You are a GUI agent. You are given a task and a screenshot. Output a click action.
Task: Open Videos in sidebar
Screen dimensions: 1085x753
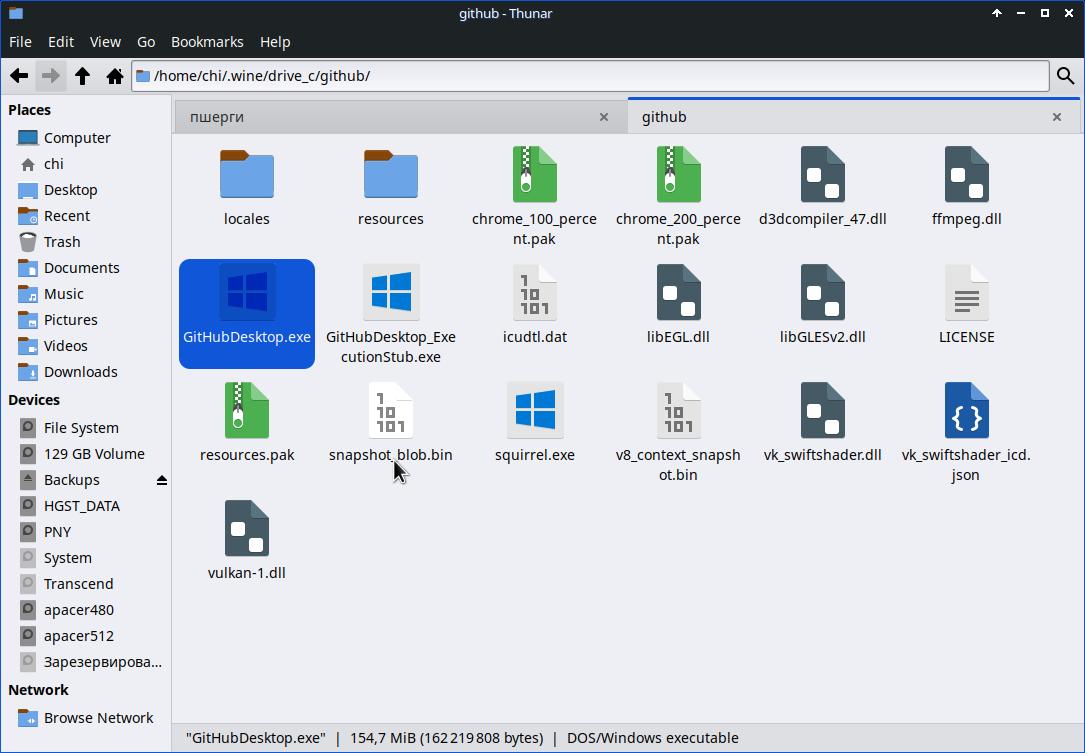tap(66, 345)
